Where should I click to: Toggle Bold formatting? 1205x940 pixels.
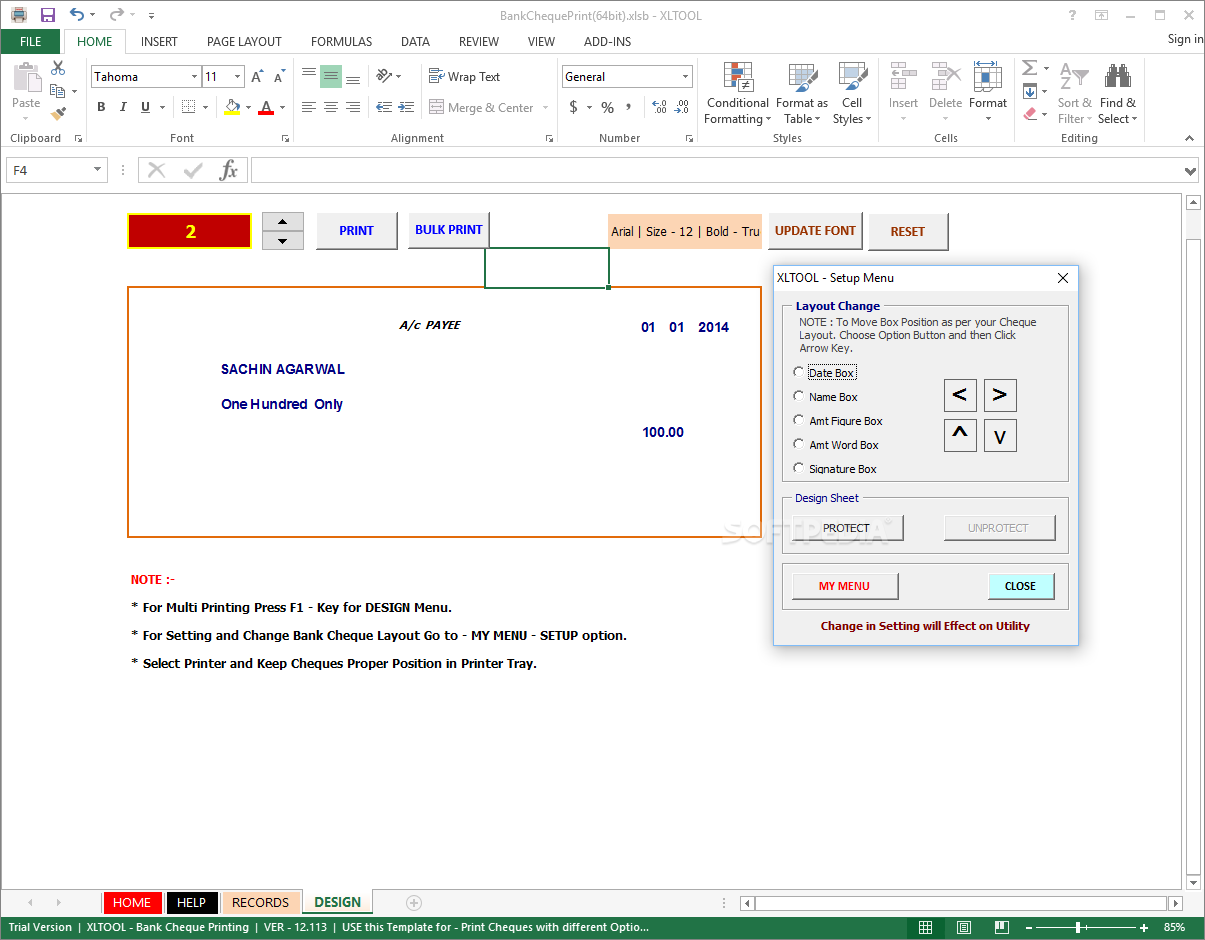pyautogui.click(x=101, y=107)
